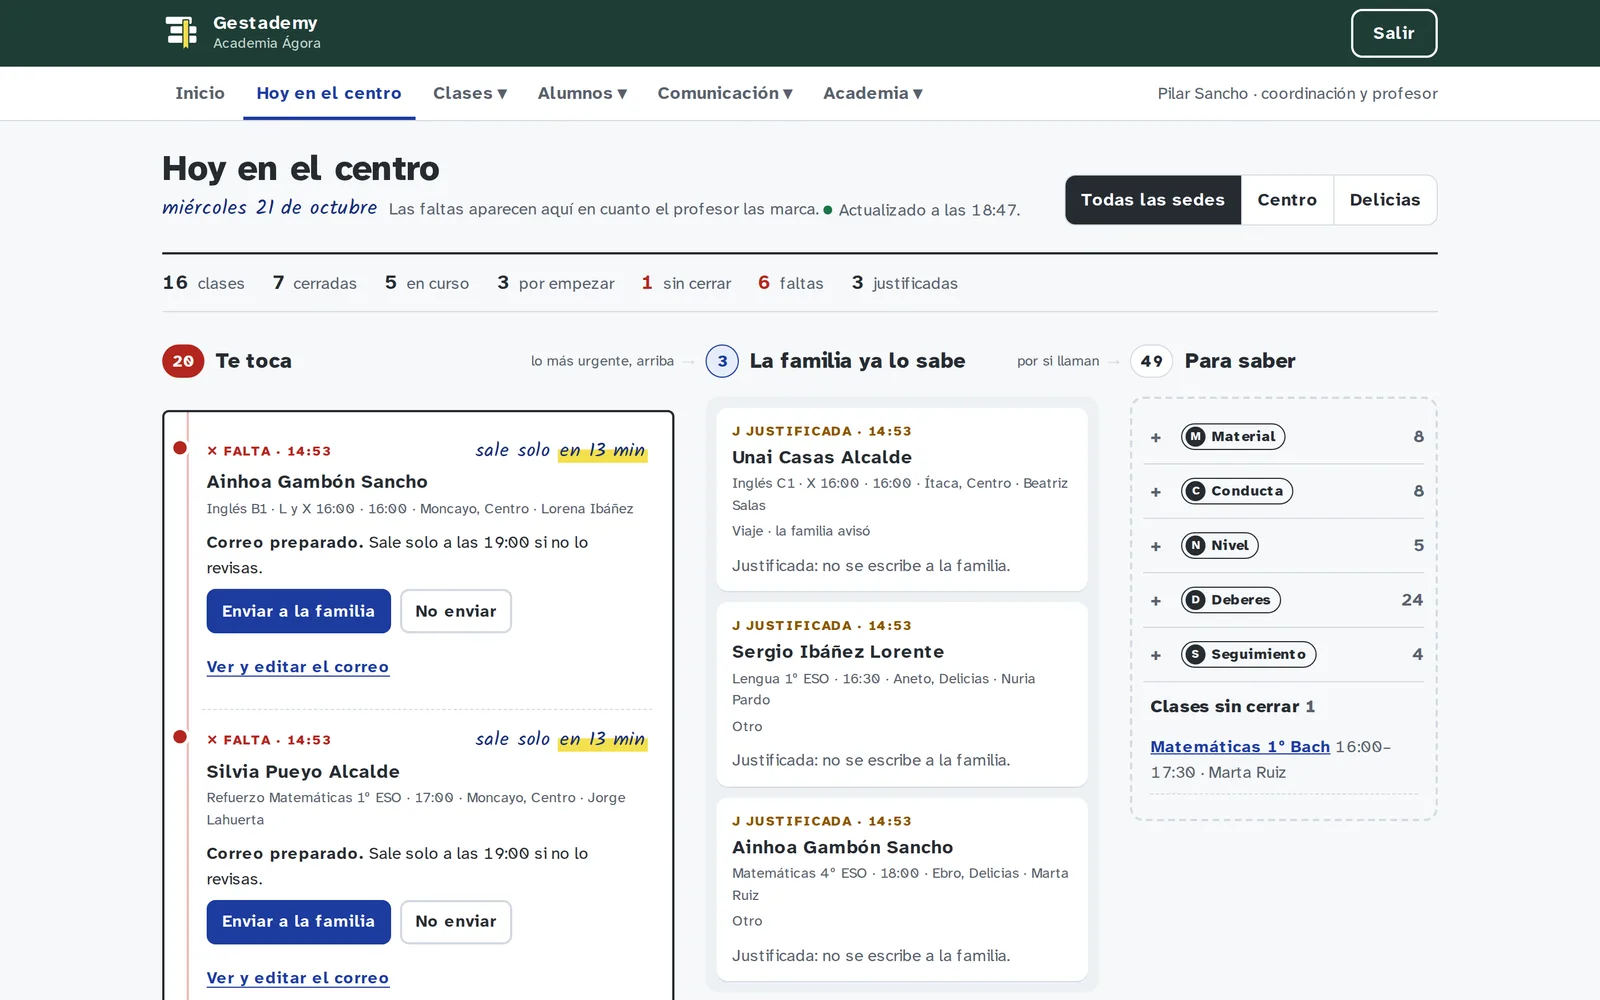Open the Comunicación dropdown menu
The image size is (1600, 1000).
click(x=725, y=93)
